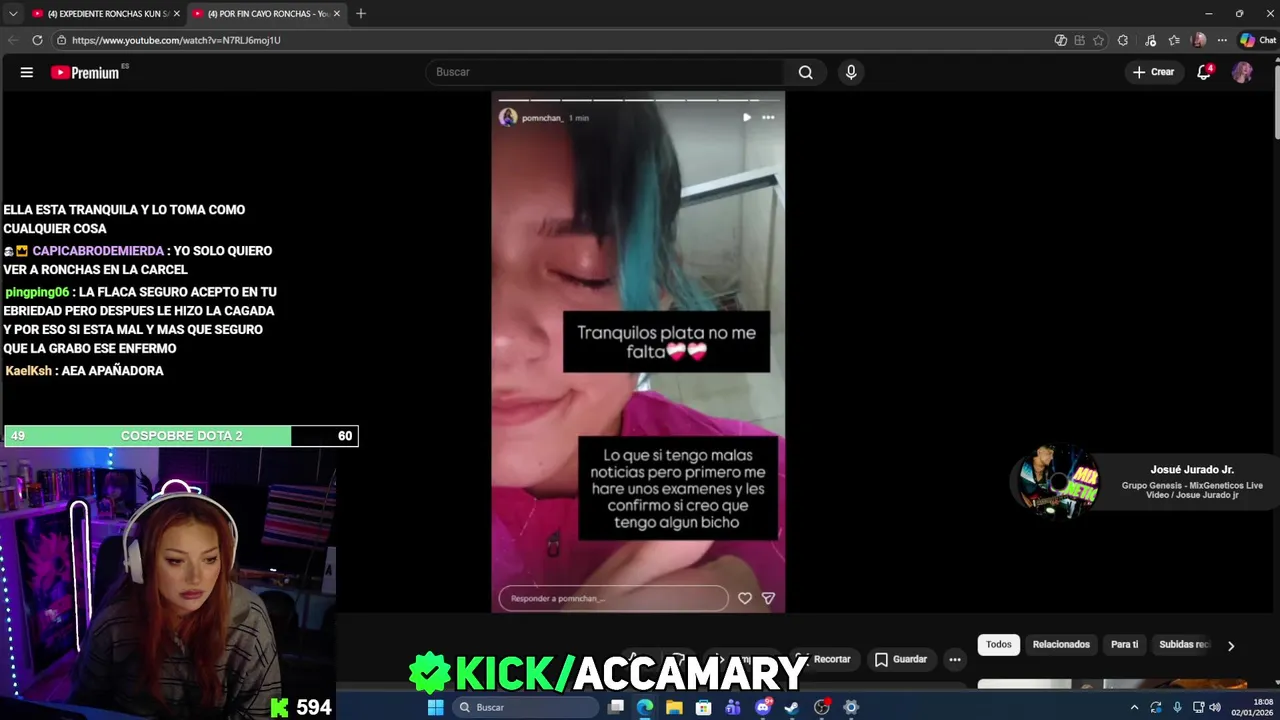This screenshot has width=1280, height=720.
Task: Open more video actions ellipsis button
Action: point(955,659)
